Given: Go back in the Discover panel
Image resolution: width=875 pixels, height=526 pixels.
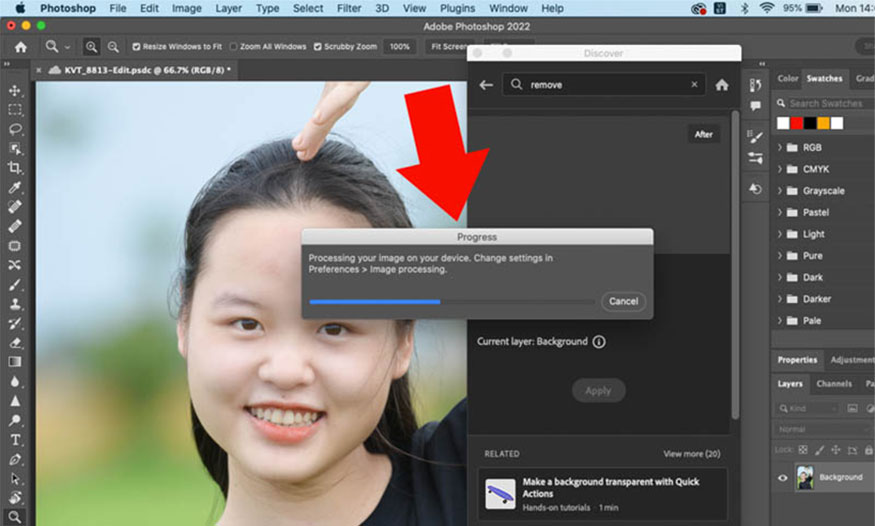Looking at the screenshot, I should [x=486, y=85].
